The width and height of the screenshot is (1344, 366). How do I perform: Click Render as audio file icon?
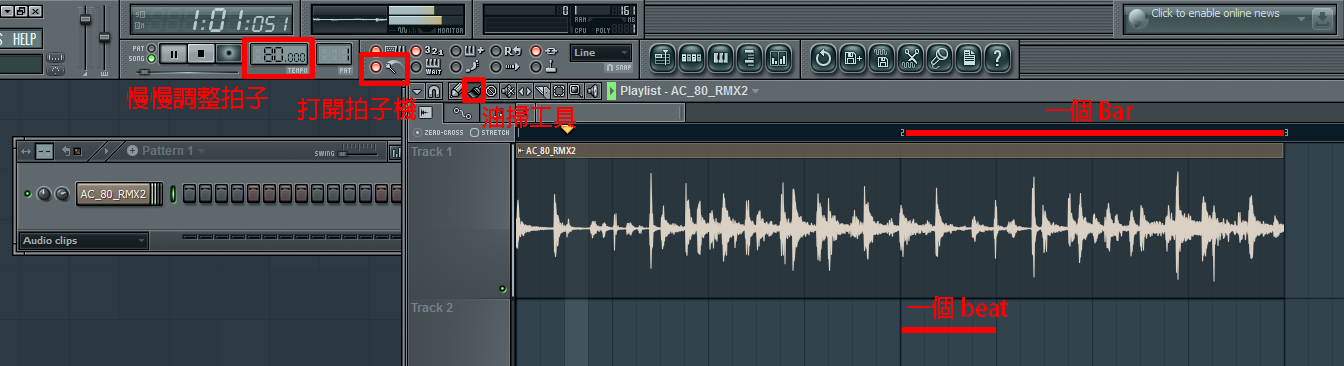point(881,58)
